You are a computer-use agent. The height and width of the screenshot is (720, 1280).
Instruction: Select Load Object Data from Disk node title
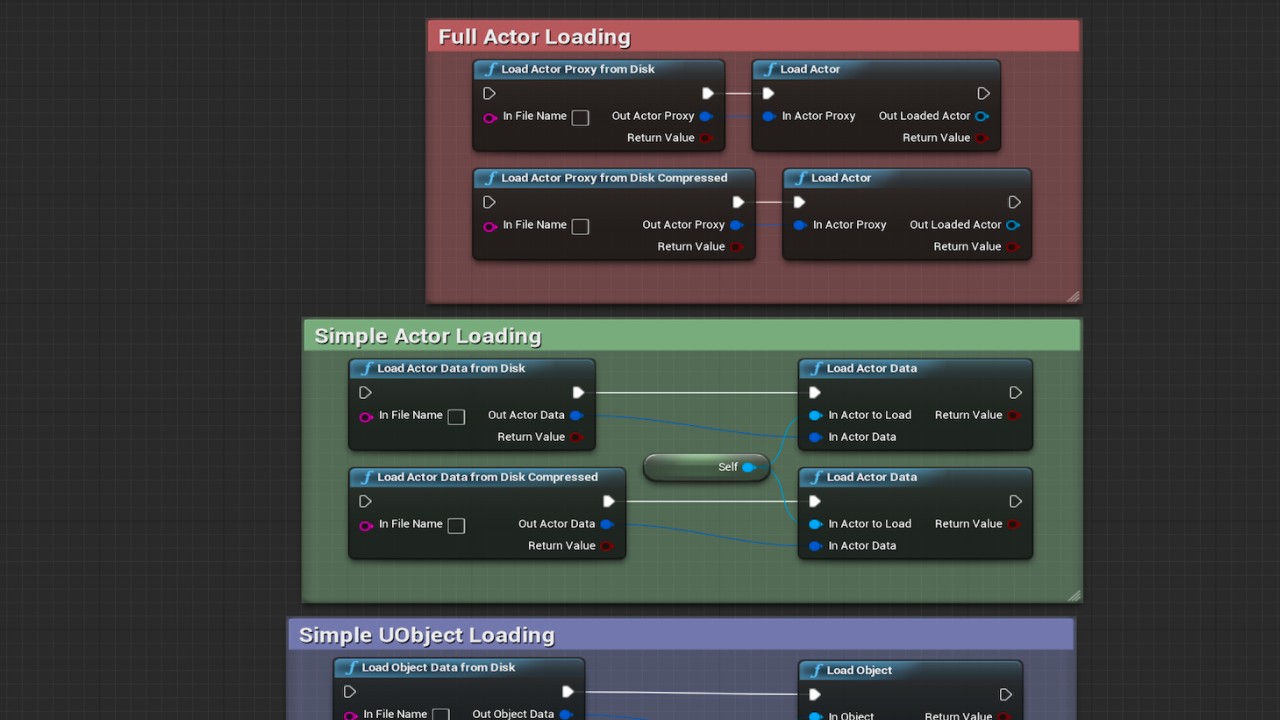pos(438,667)
